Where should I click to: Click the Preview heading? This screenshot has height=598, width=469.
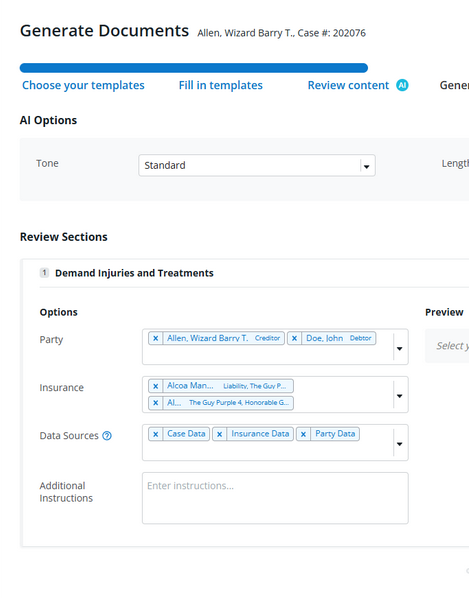(444, 312)
